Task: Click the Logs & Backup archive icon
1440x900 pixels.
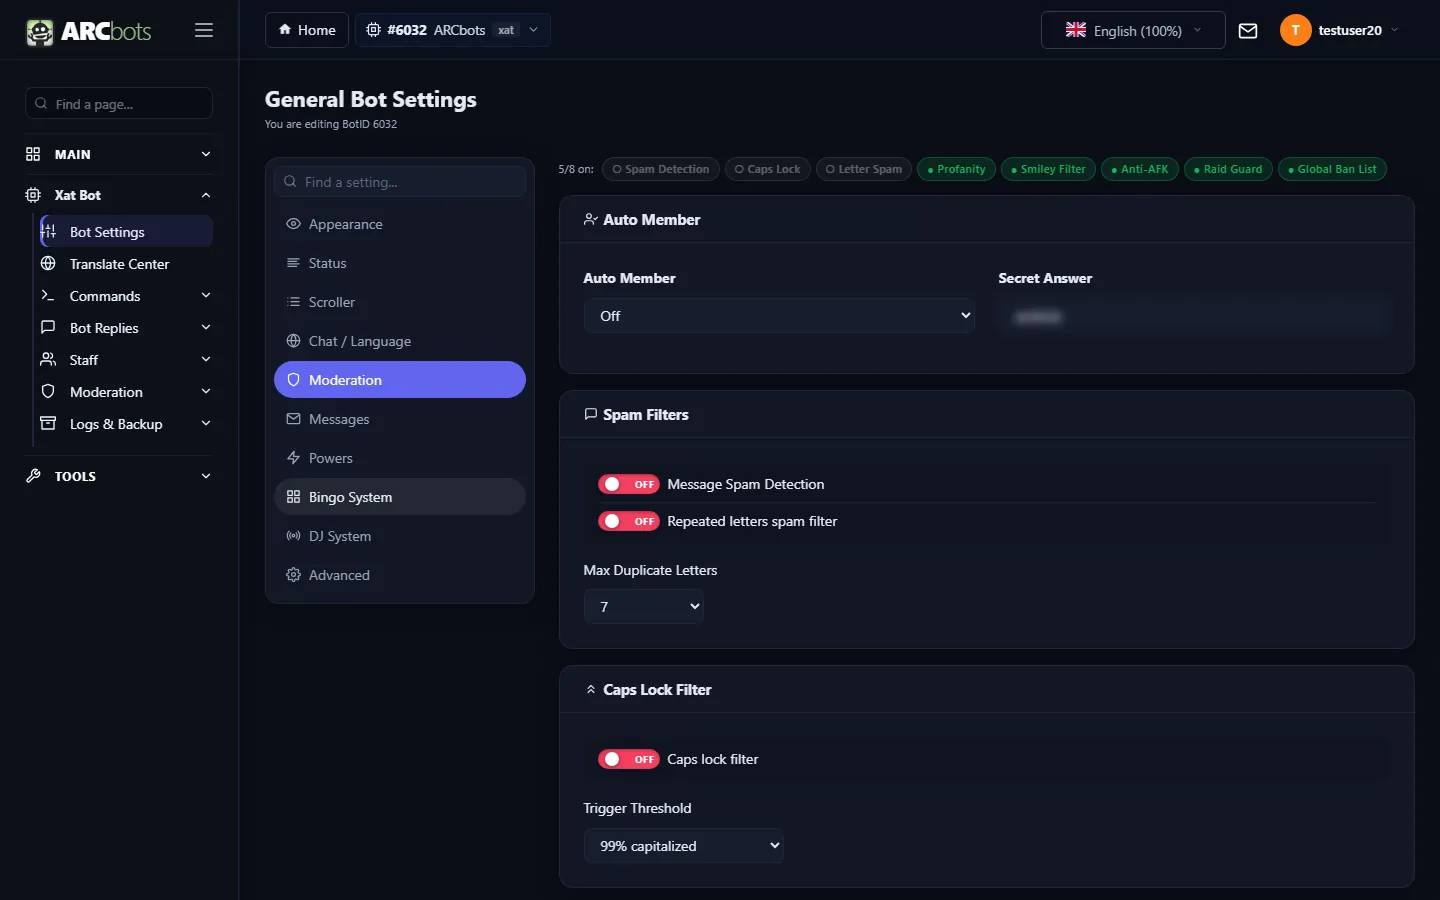Action: point(48,424)
